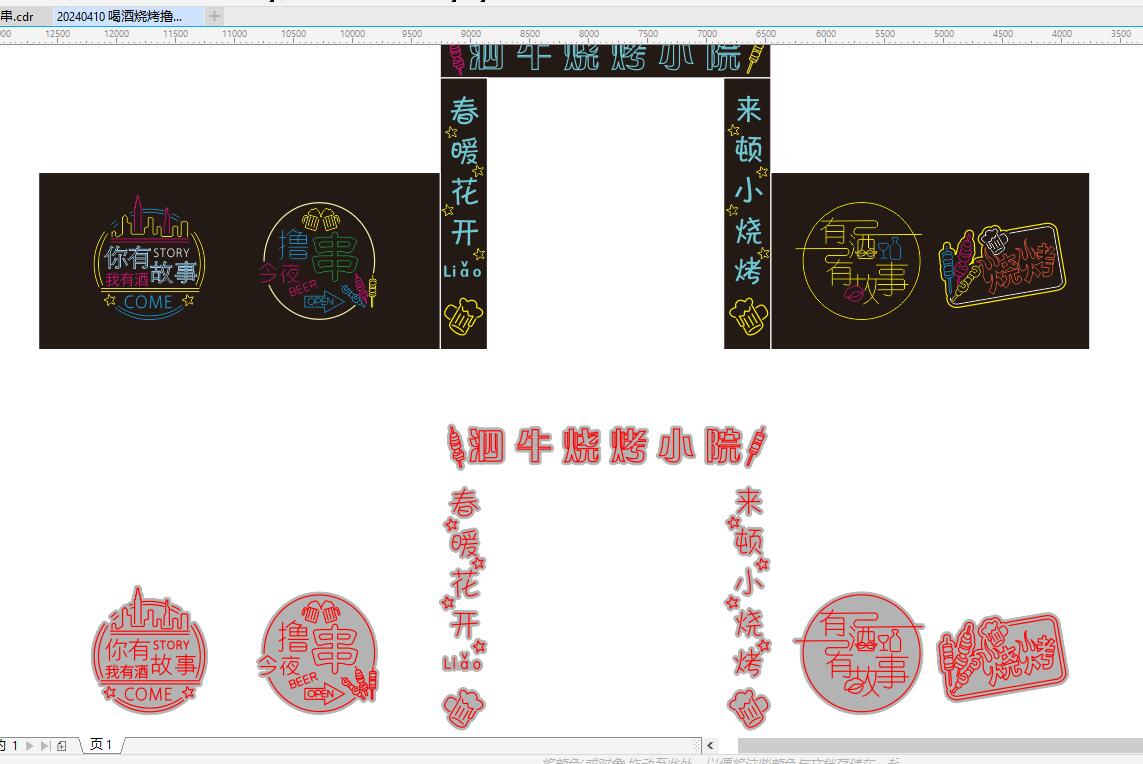The width and height of the screenshot is (1143, 764).
Task: Select the red outline 撸串 circle badge
Action: click(x=319, y=652)
